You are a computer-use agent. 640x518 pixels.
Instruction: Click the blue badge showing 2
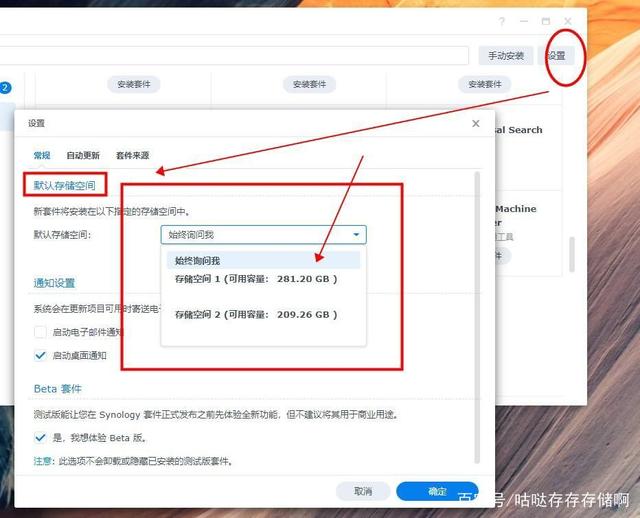coord(5,87)
